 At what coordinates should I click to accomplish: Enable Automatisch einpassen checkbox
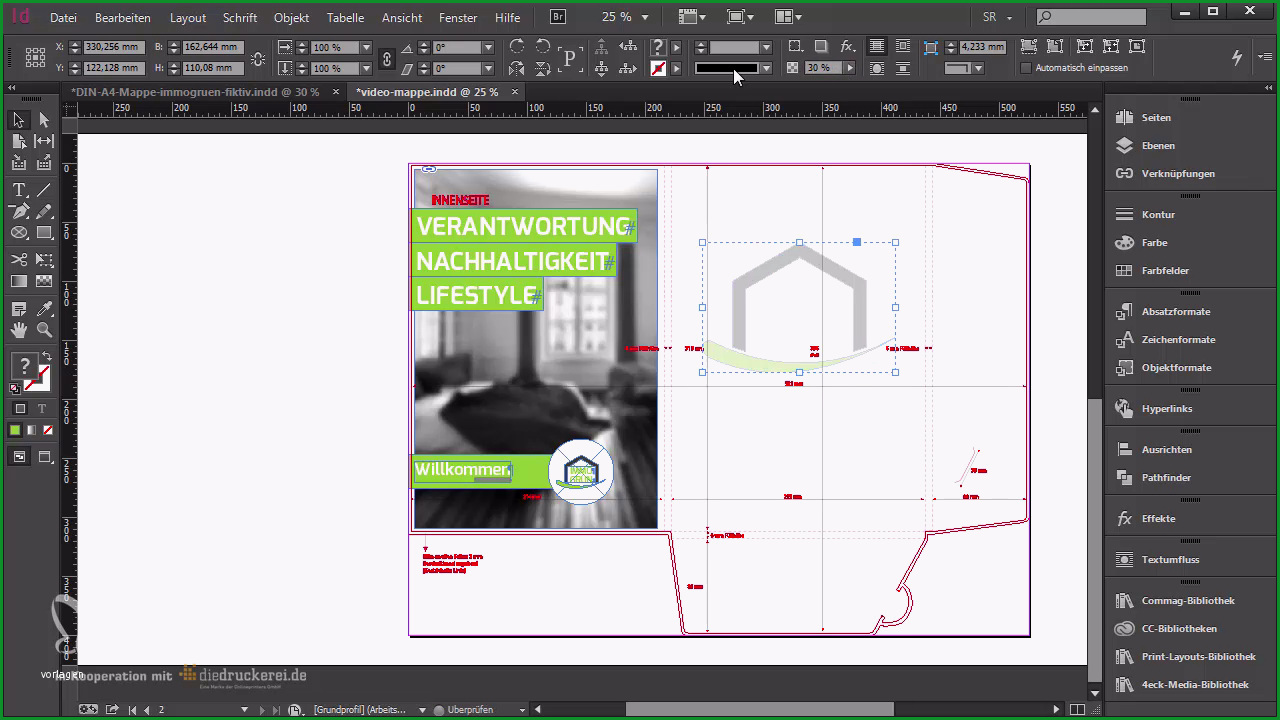(x=1025, y=68)
